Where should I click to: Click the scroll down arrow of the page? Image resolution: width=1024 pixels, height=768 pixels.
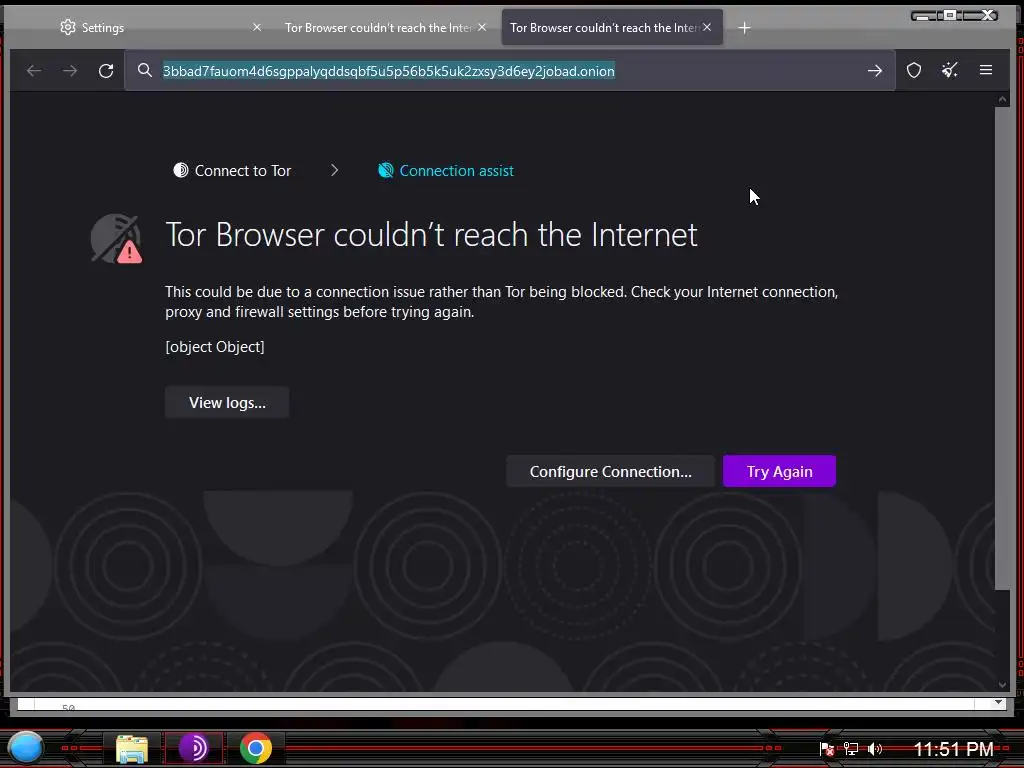(x=1002, y=684)
